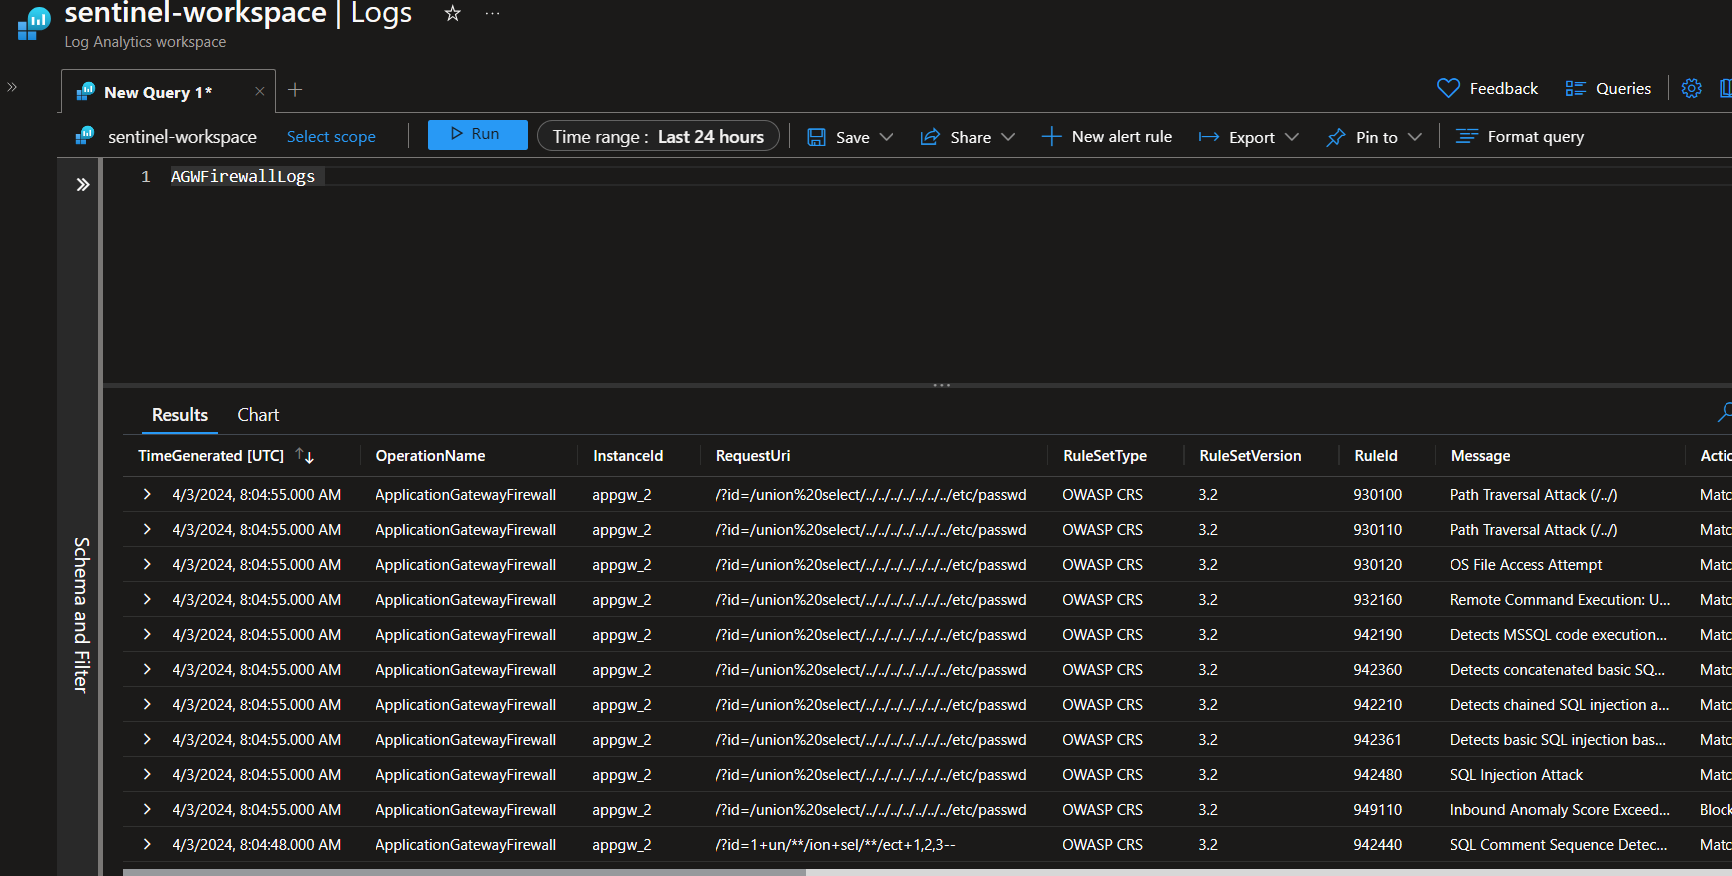Viewport: 1732px width, 876px height.
Task: Click the Share icon
Action: 930,137
